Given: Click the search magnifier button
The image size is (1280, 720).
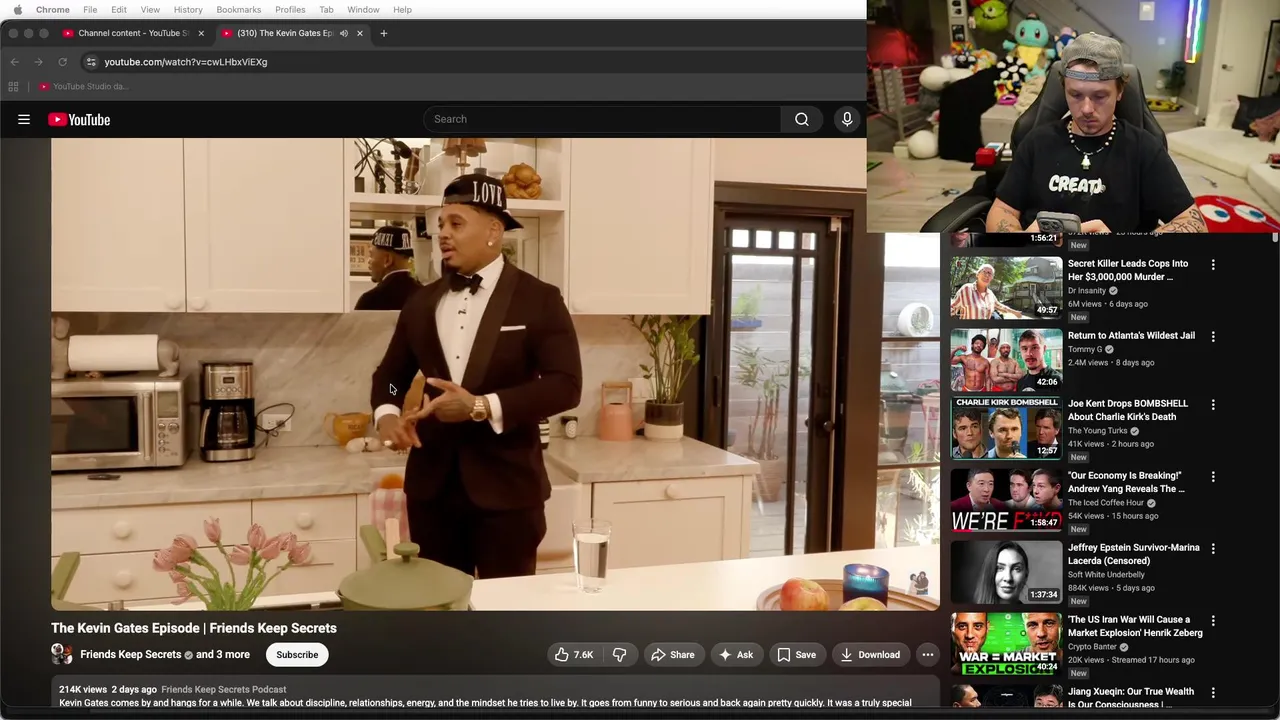Looking at the screenshot, I should click(x=802, y=119).
